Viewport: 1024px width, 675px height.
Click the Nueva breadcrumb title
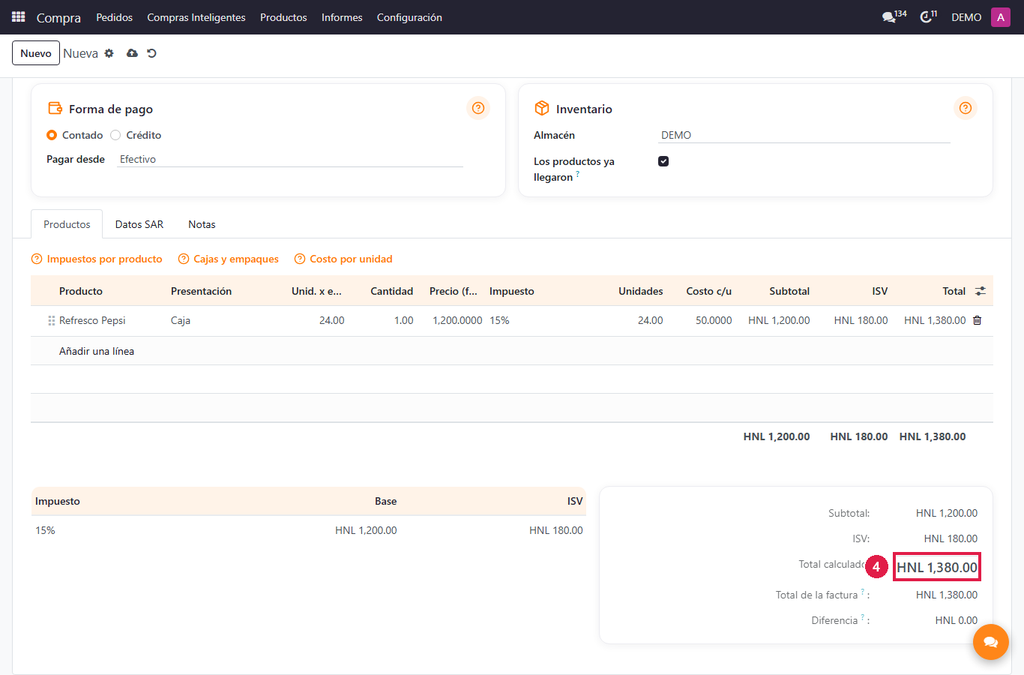point(80,54)
